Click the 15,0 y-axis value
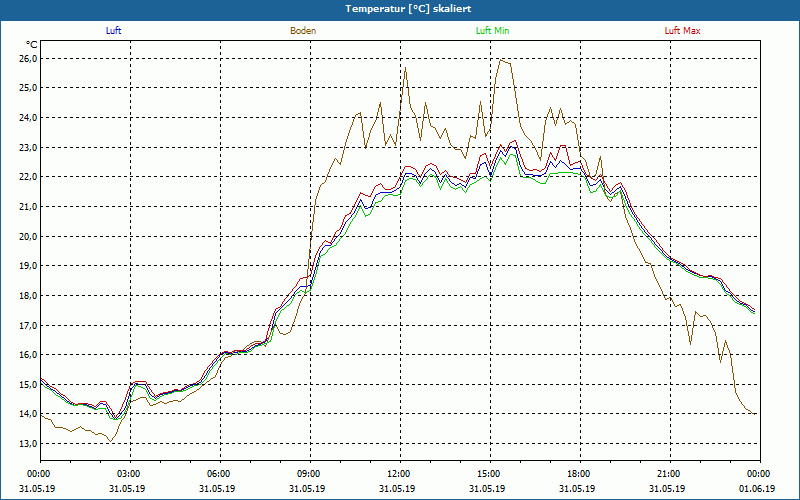The image size is (800, 500). click(28, 384)
